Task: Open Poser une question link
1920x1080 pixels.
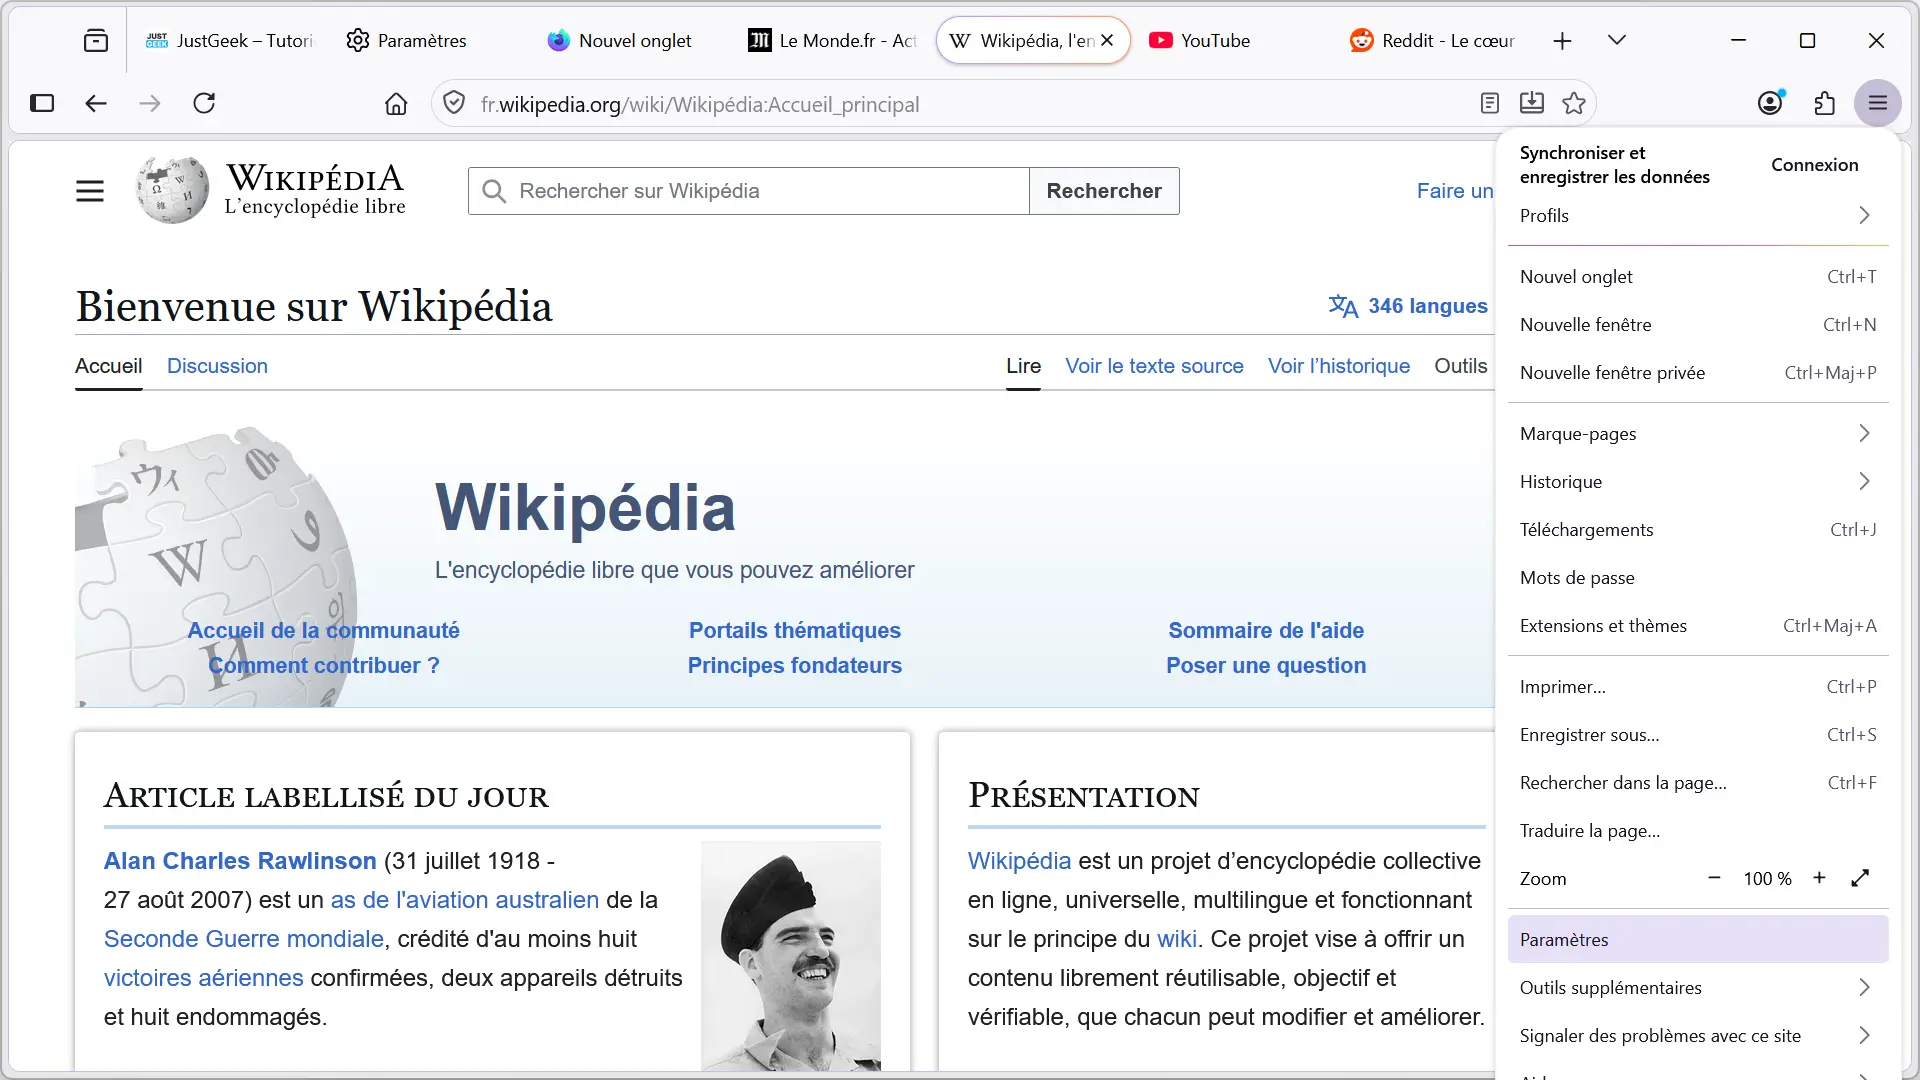Action: coord(1266,666)
